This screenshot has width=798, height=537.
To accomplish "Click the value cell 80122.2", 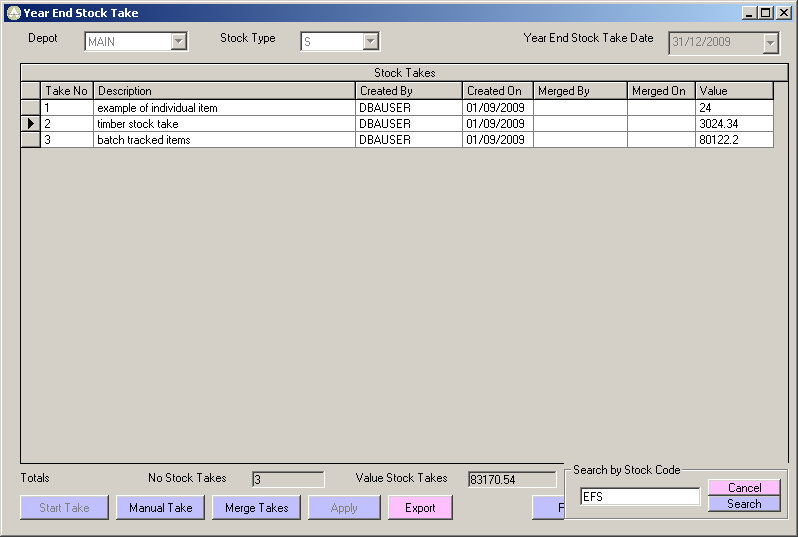I will click(734, 139).
